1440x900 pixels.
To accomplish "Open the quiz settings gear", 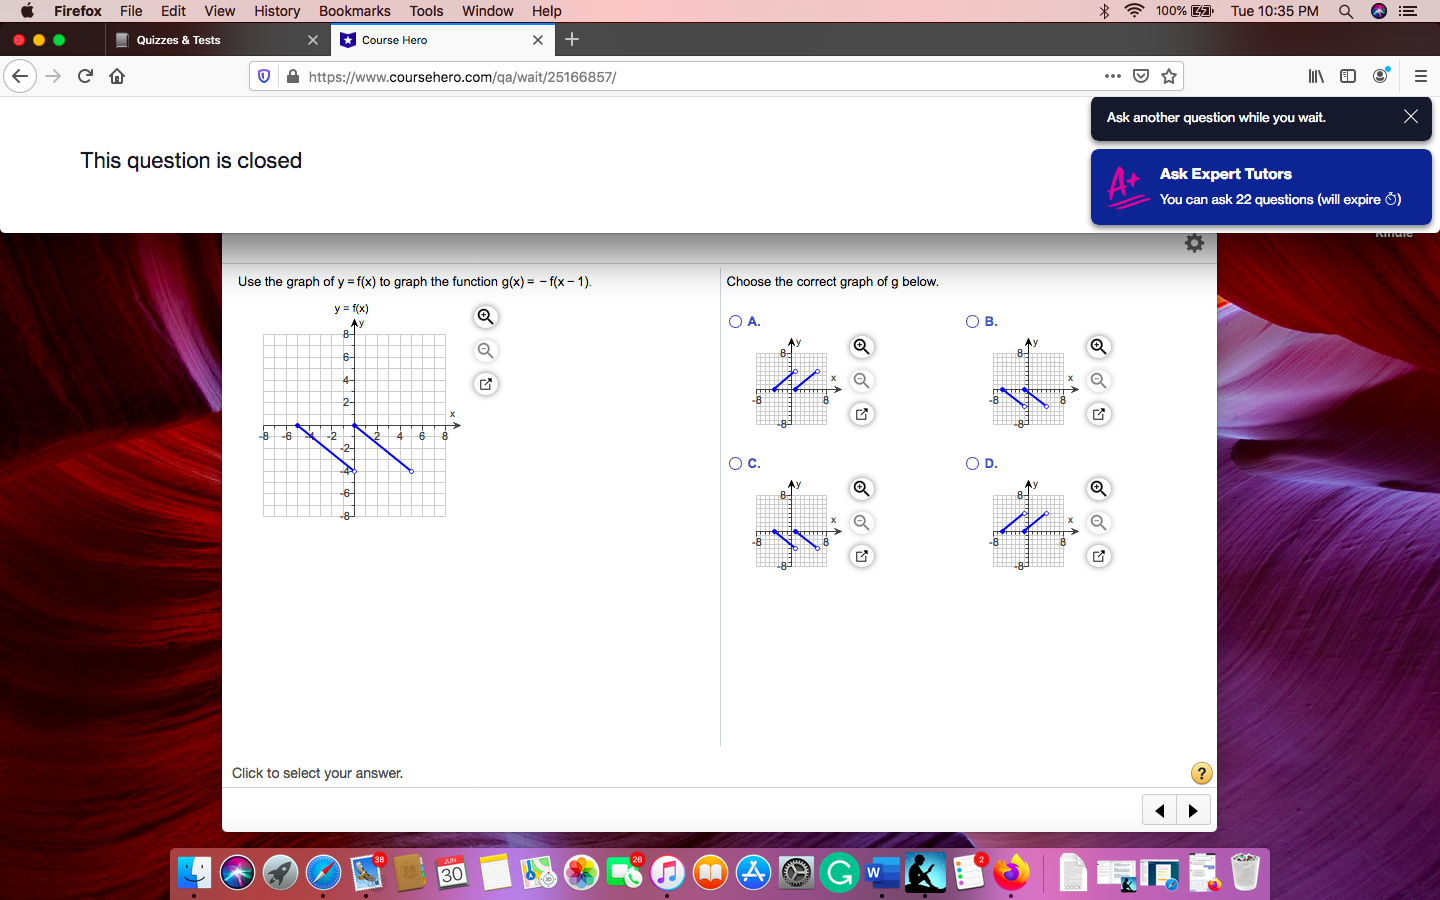I will click(x=1194, y=242).
